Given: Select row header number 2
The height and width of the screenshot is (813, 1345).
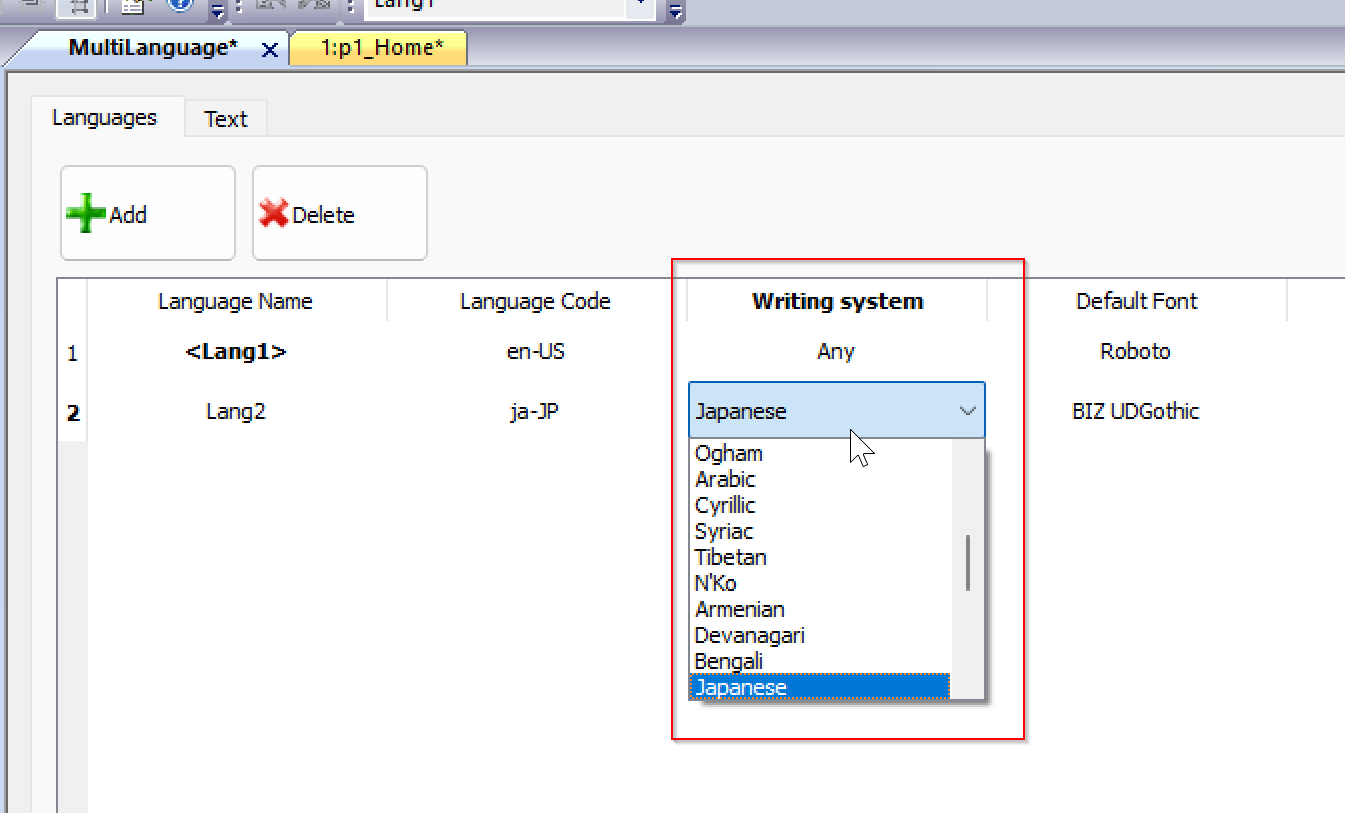Looking at the screenshot, I should point(72,412).
